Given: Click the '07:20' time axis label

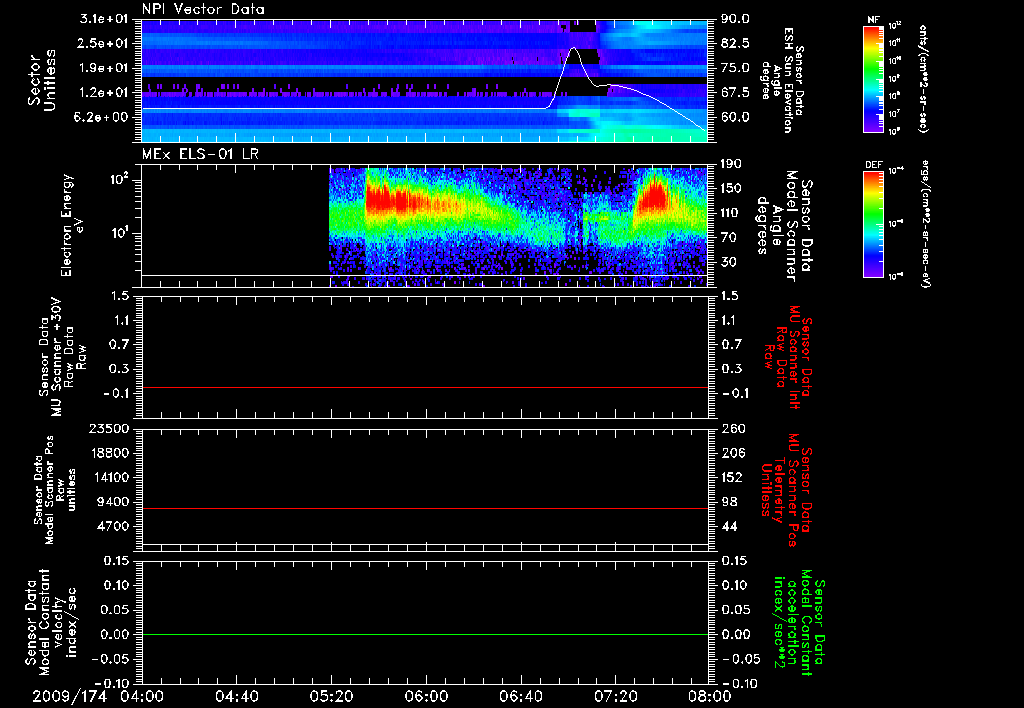Looking at the screenshot, I should pos(615,696).
